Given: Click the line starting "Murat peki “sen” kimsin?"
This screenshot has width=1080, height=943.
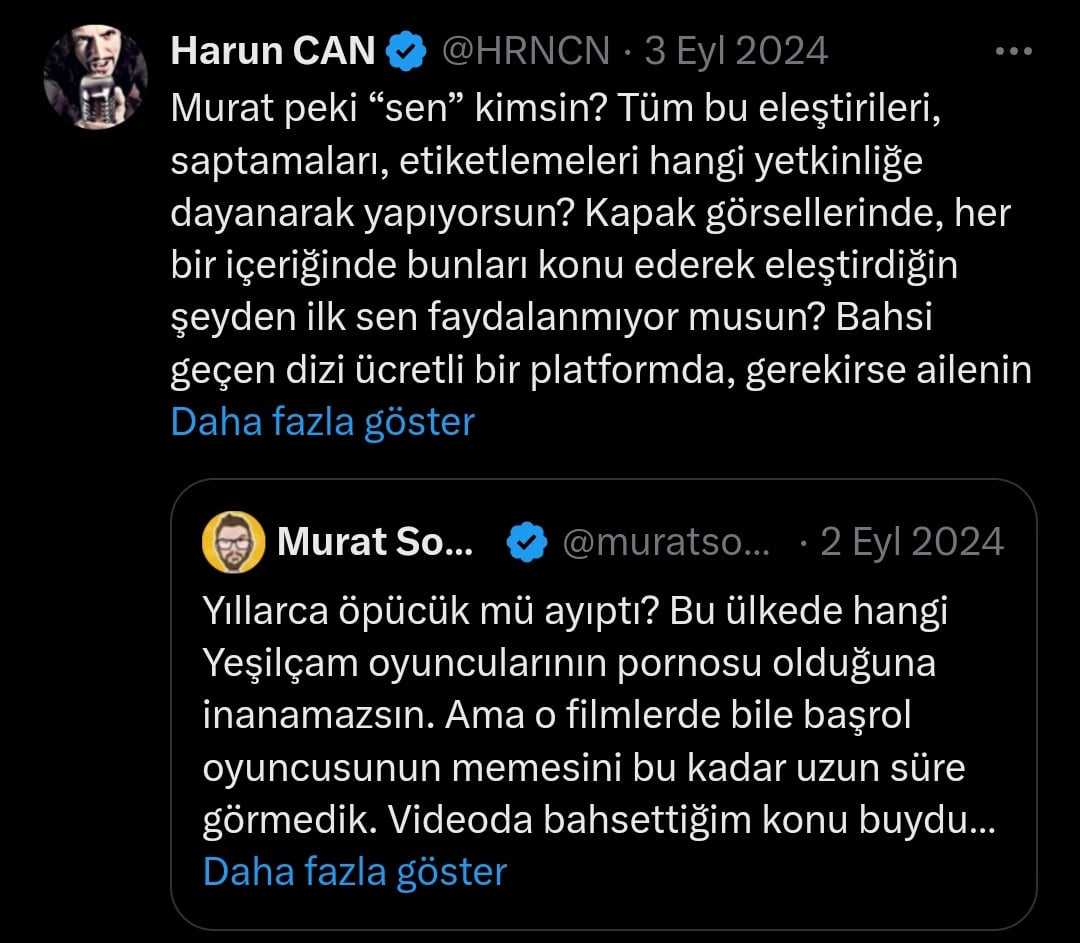Looking at the screenshot, I should (x=557, y=108).
